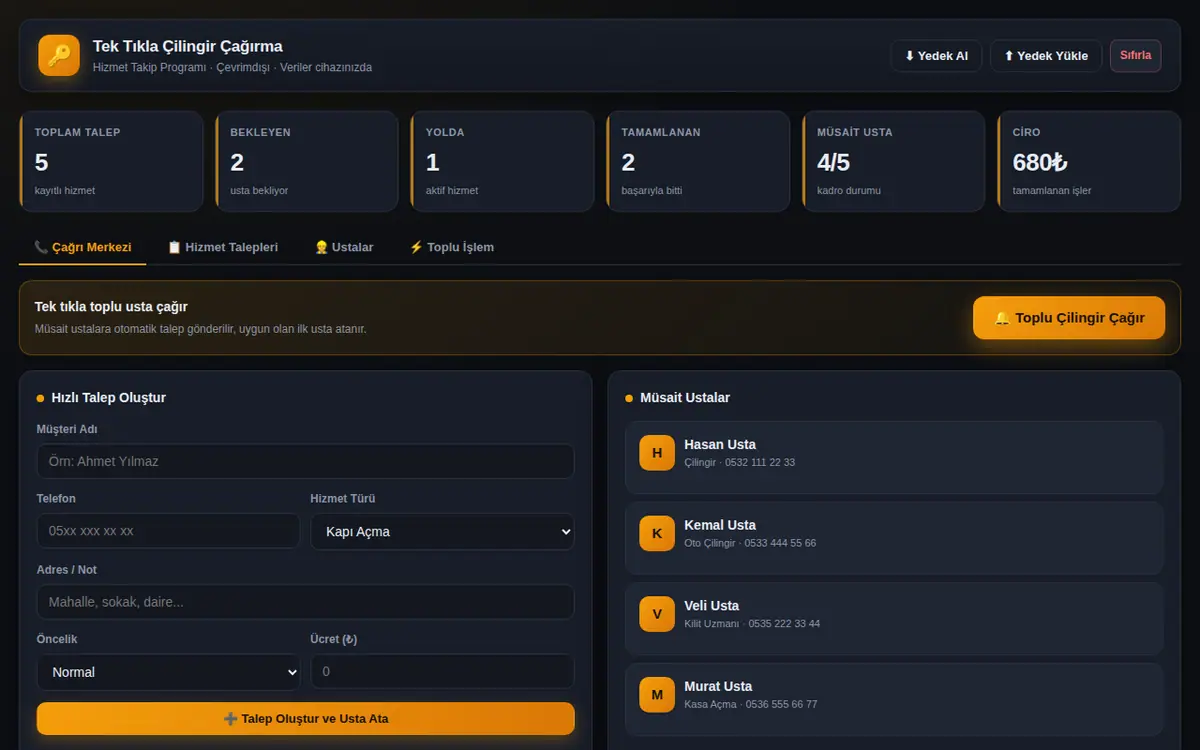Click Talep Oluştur ve Usta Ata button

click(306, 719)
